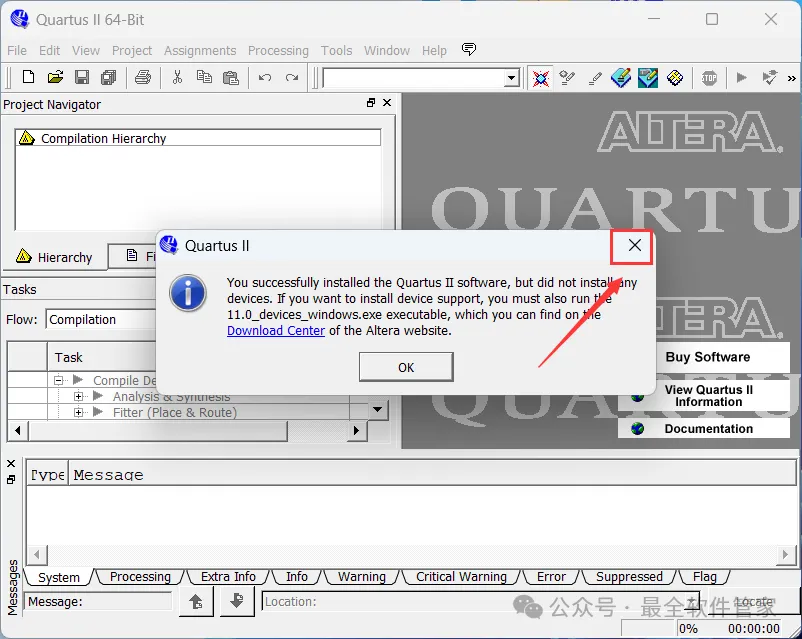The width and height of the screenshot is (802, 639).
Task: Follow the Download Center link
Action: 276,330
